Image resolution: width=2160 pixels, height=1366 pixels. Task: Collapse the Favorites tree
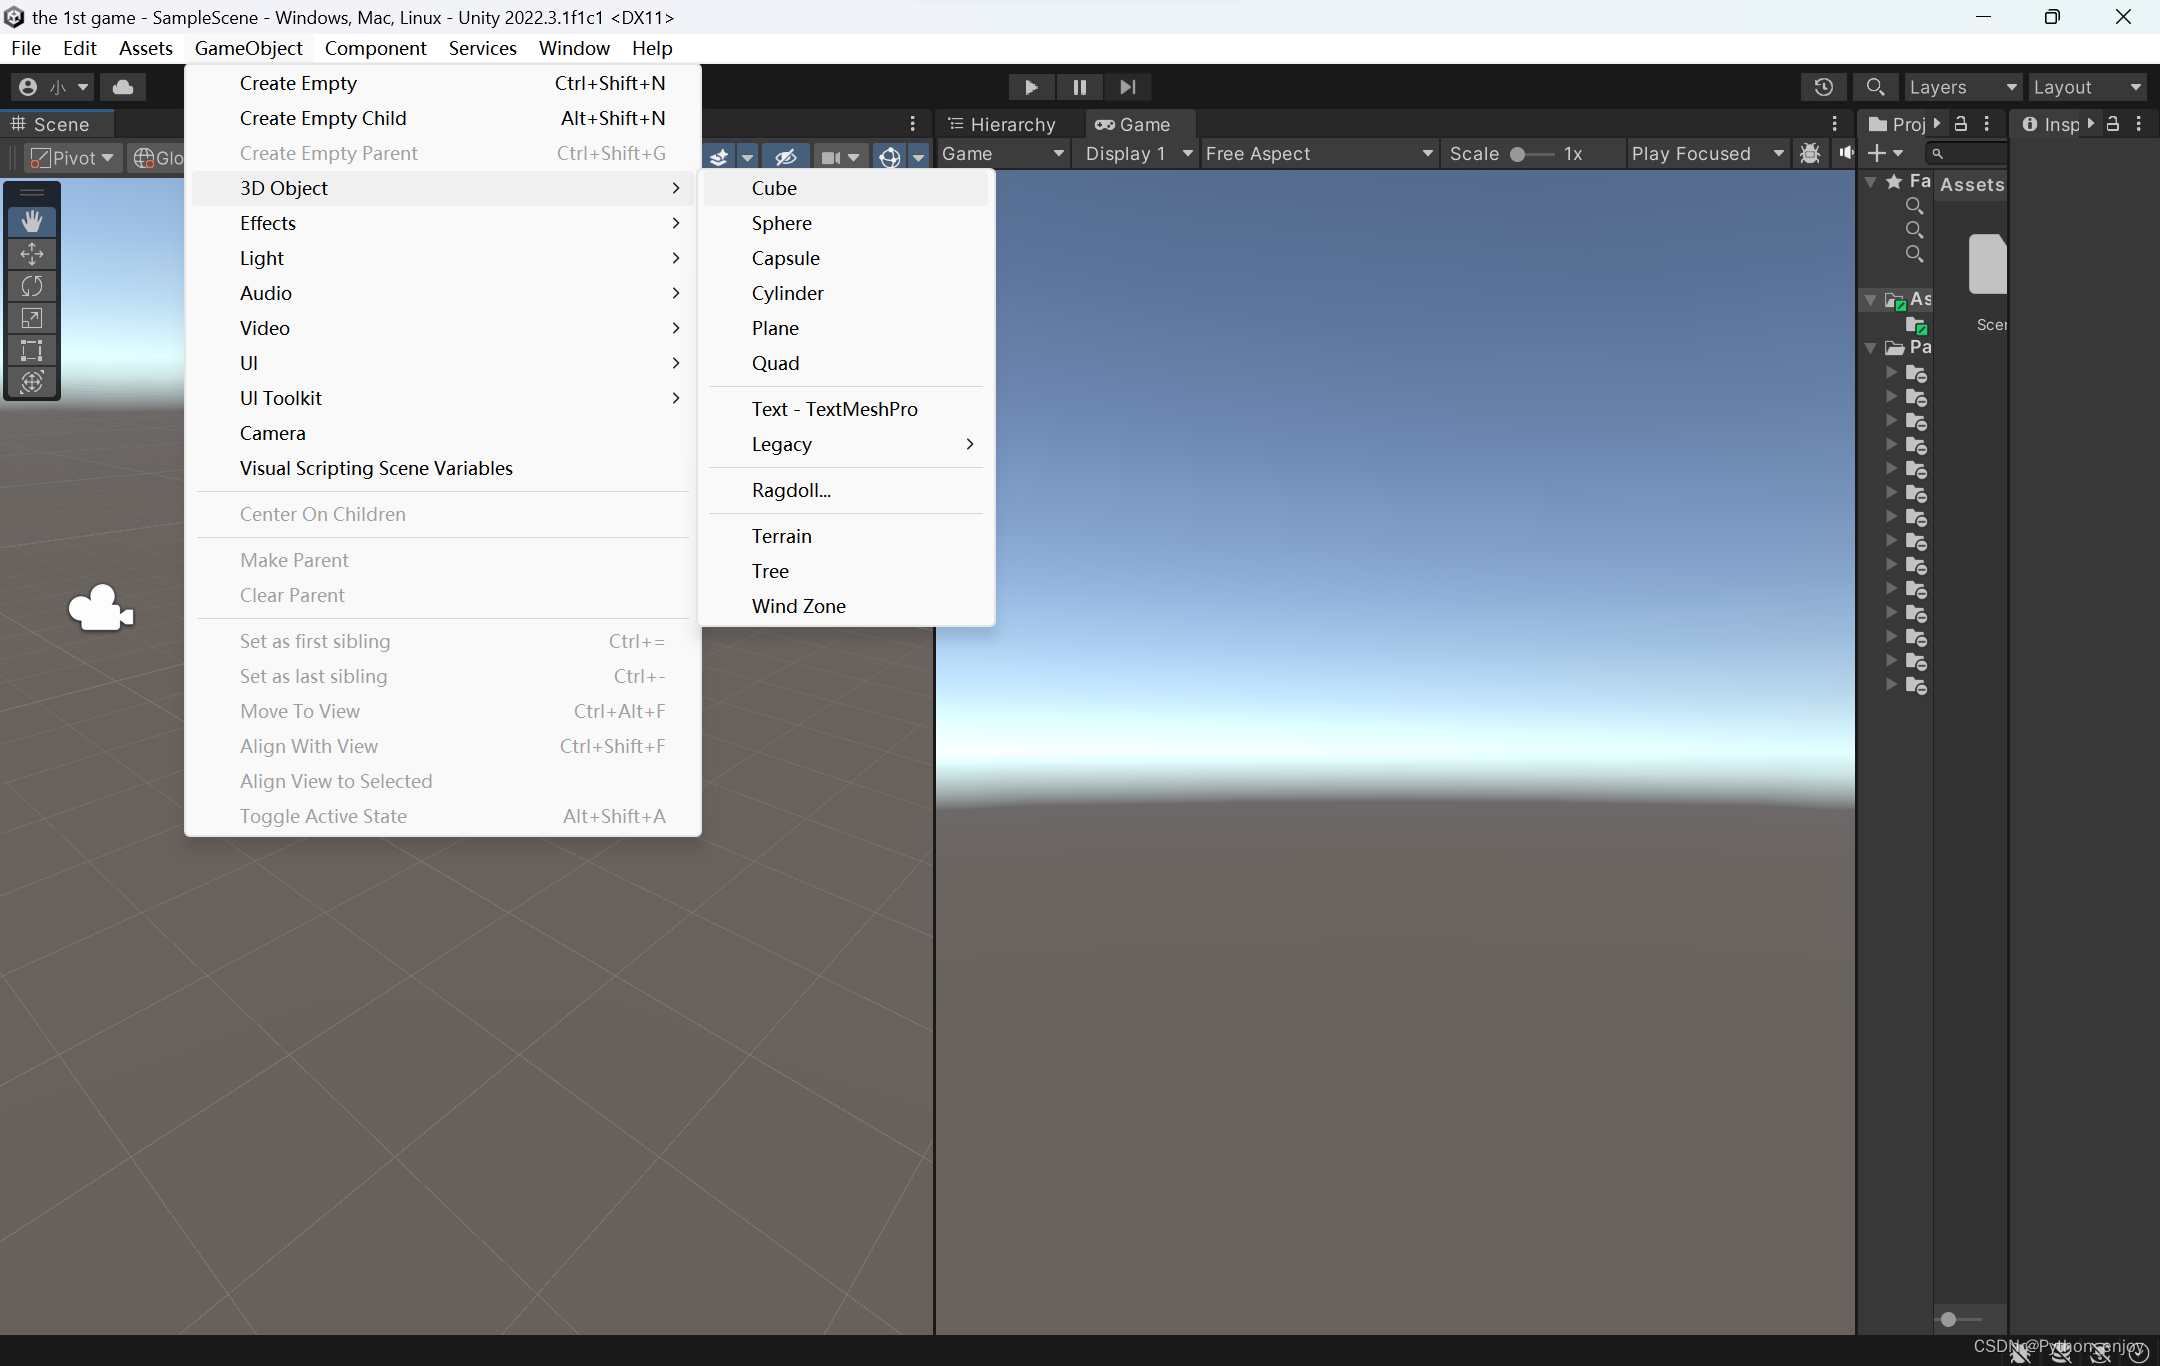[x=1871, y=182]
